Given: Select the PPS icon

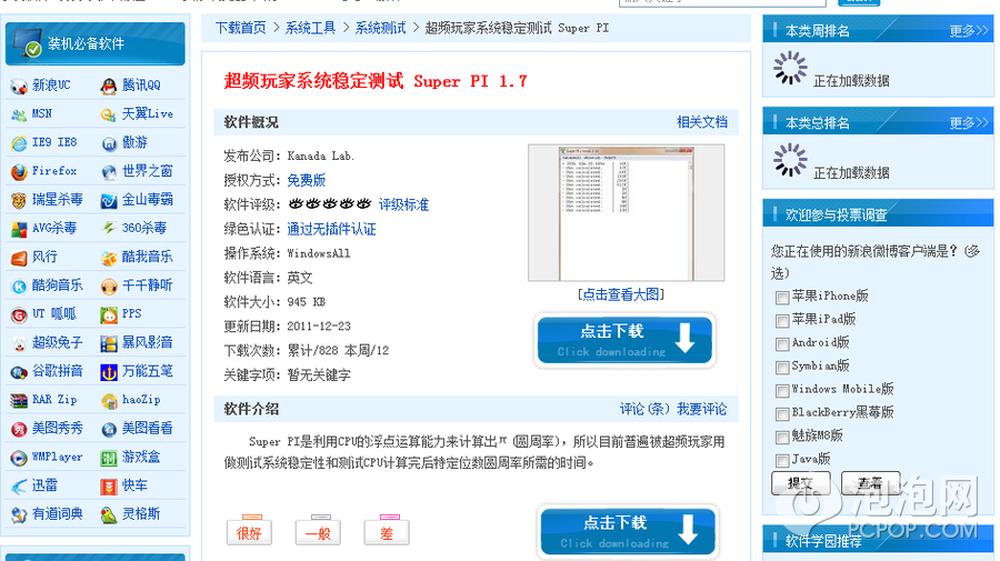Looking at the screenshot, I should [109, 315].
